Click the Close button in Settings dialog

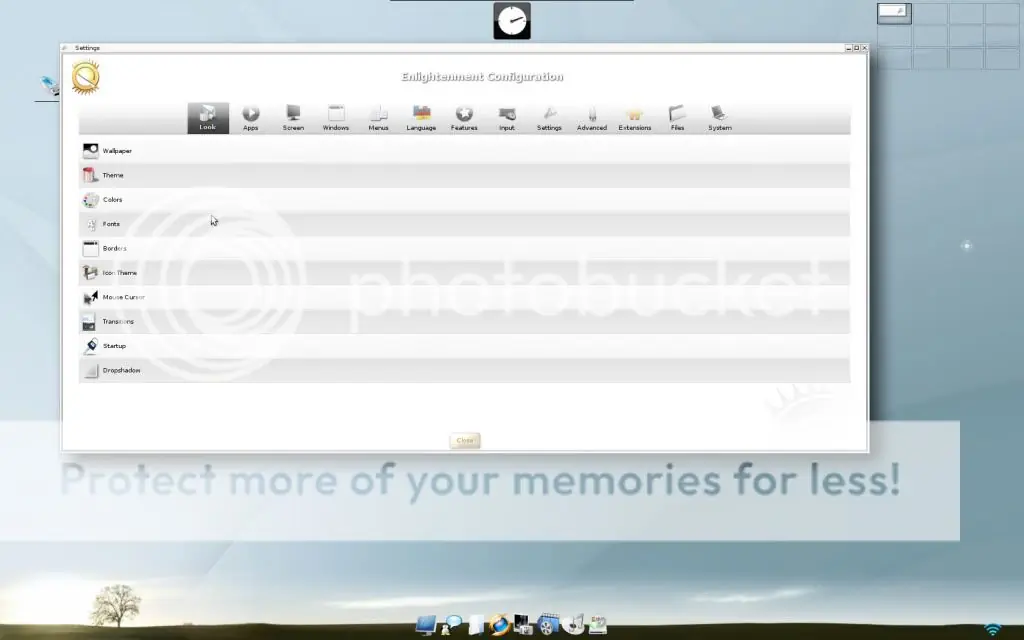(x=465, y=440)
